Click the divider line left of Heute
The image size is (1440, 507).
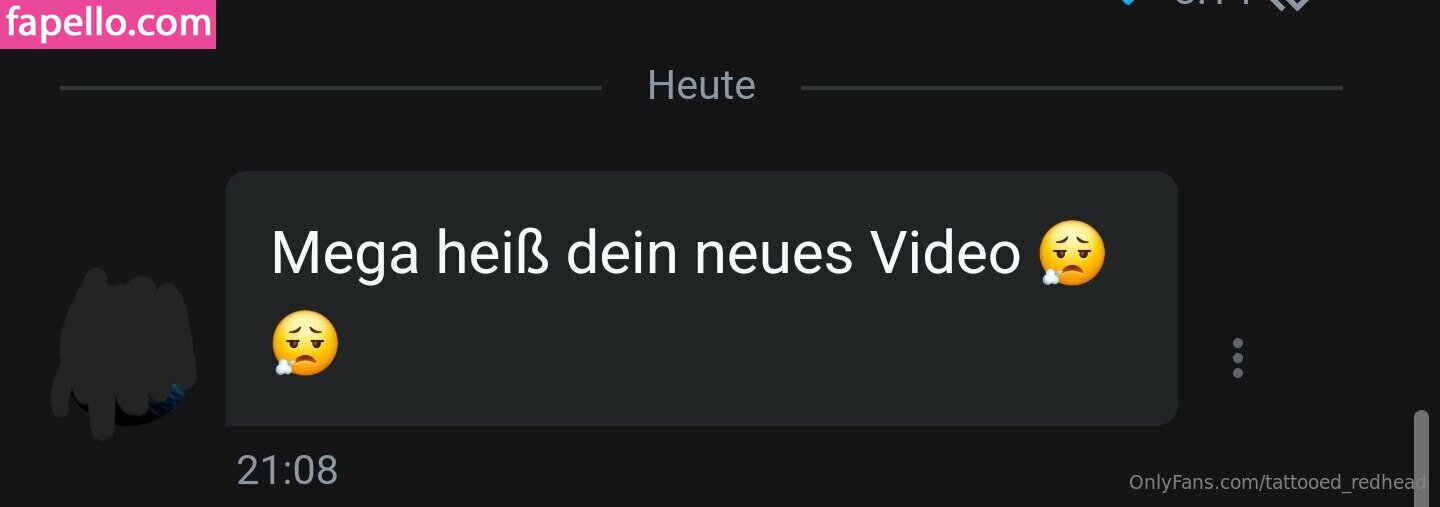330,88
